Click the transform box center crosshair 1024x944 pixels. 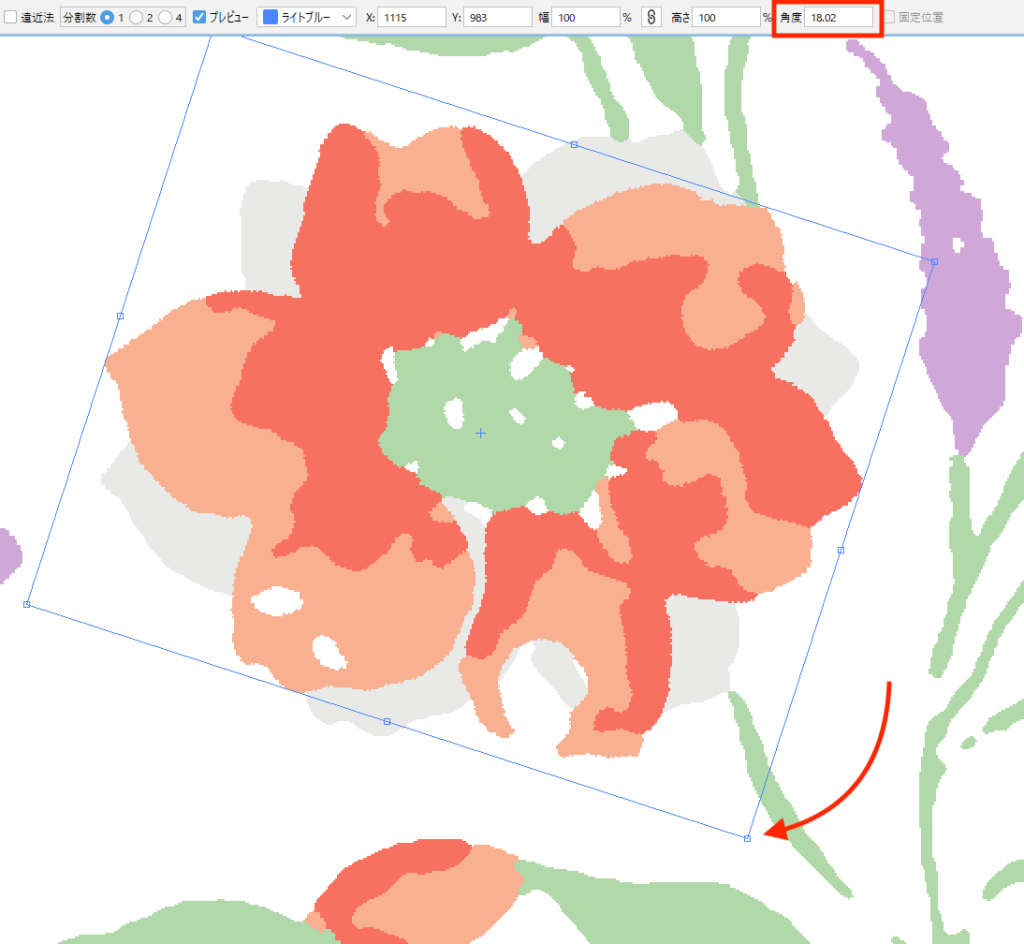pyautogui.click(x=481, y=433)
